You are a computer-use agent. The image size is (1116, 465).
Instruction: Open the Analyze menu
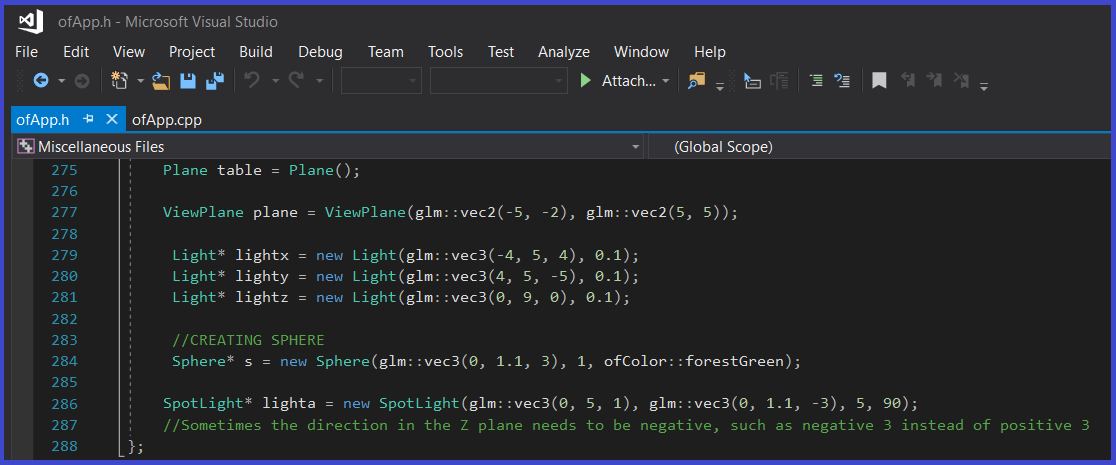point(563,52)
